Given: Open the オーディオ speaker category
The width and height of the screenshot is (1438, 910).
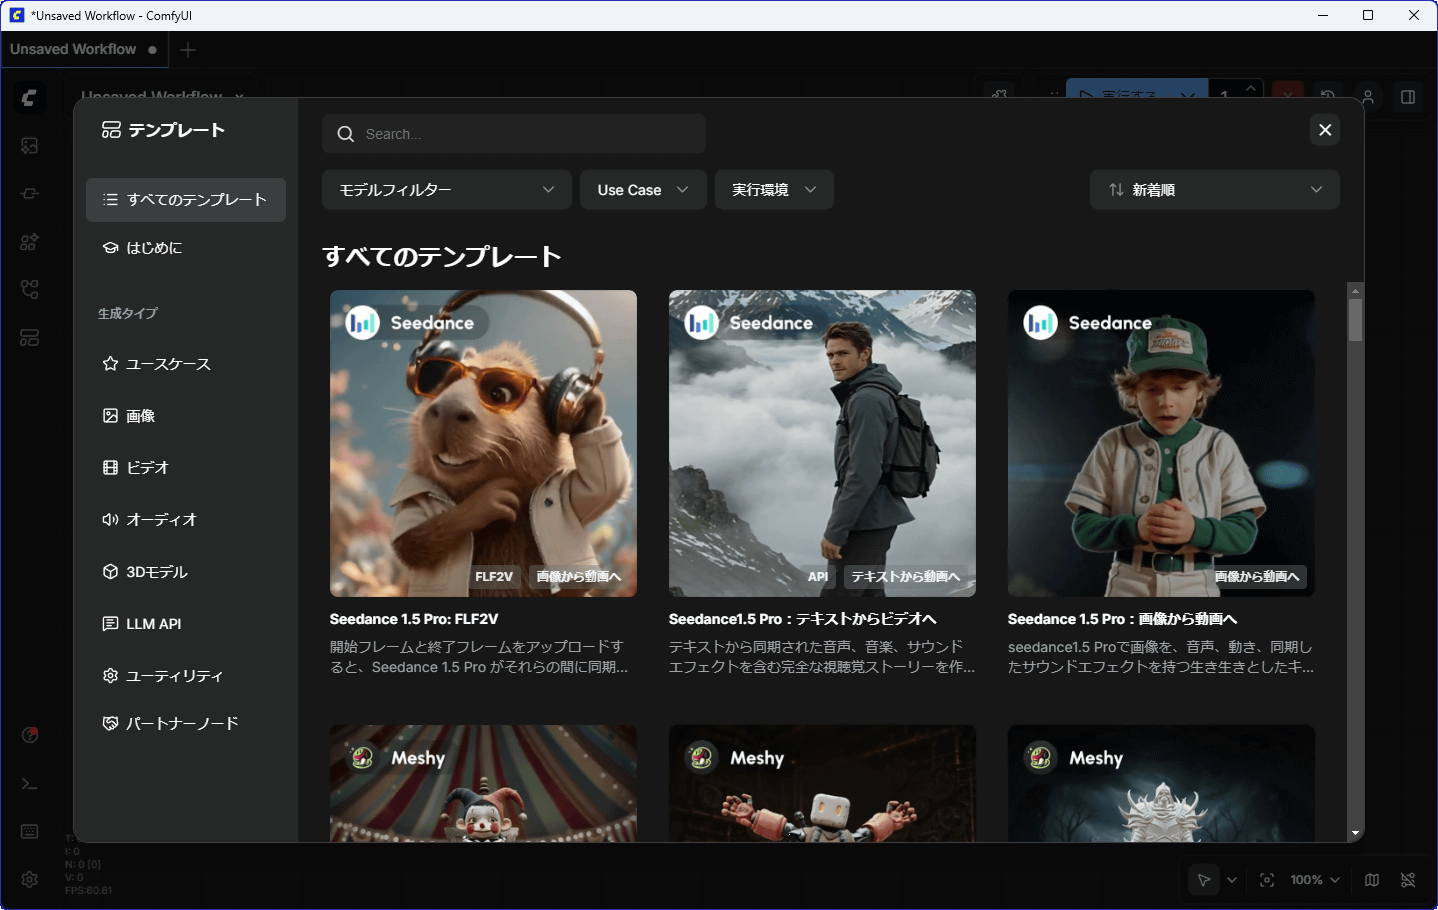Looking at the screenshot, I should [x=161, y=520].
